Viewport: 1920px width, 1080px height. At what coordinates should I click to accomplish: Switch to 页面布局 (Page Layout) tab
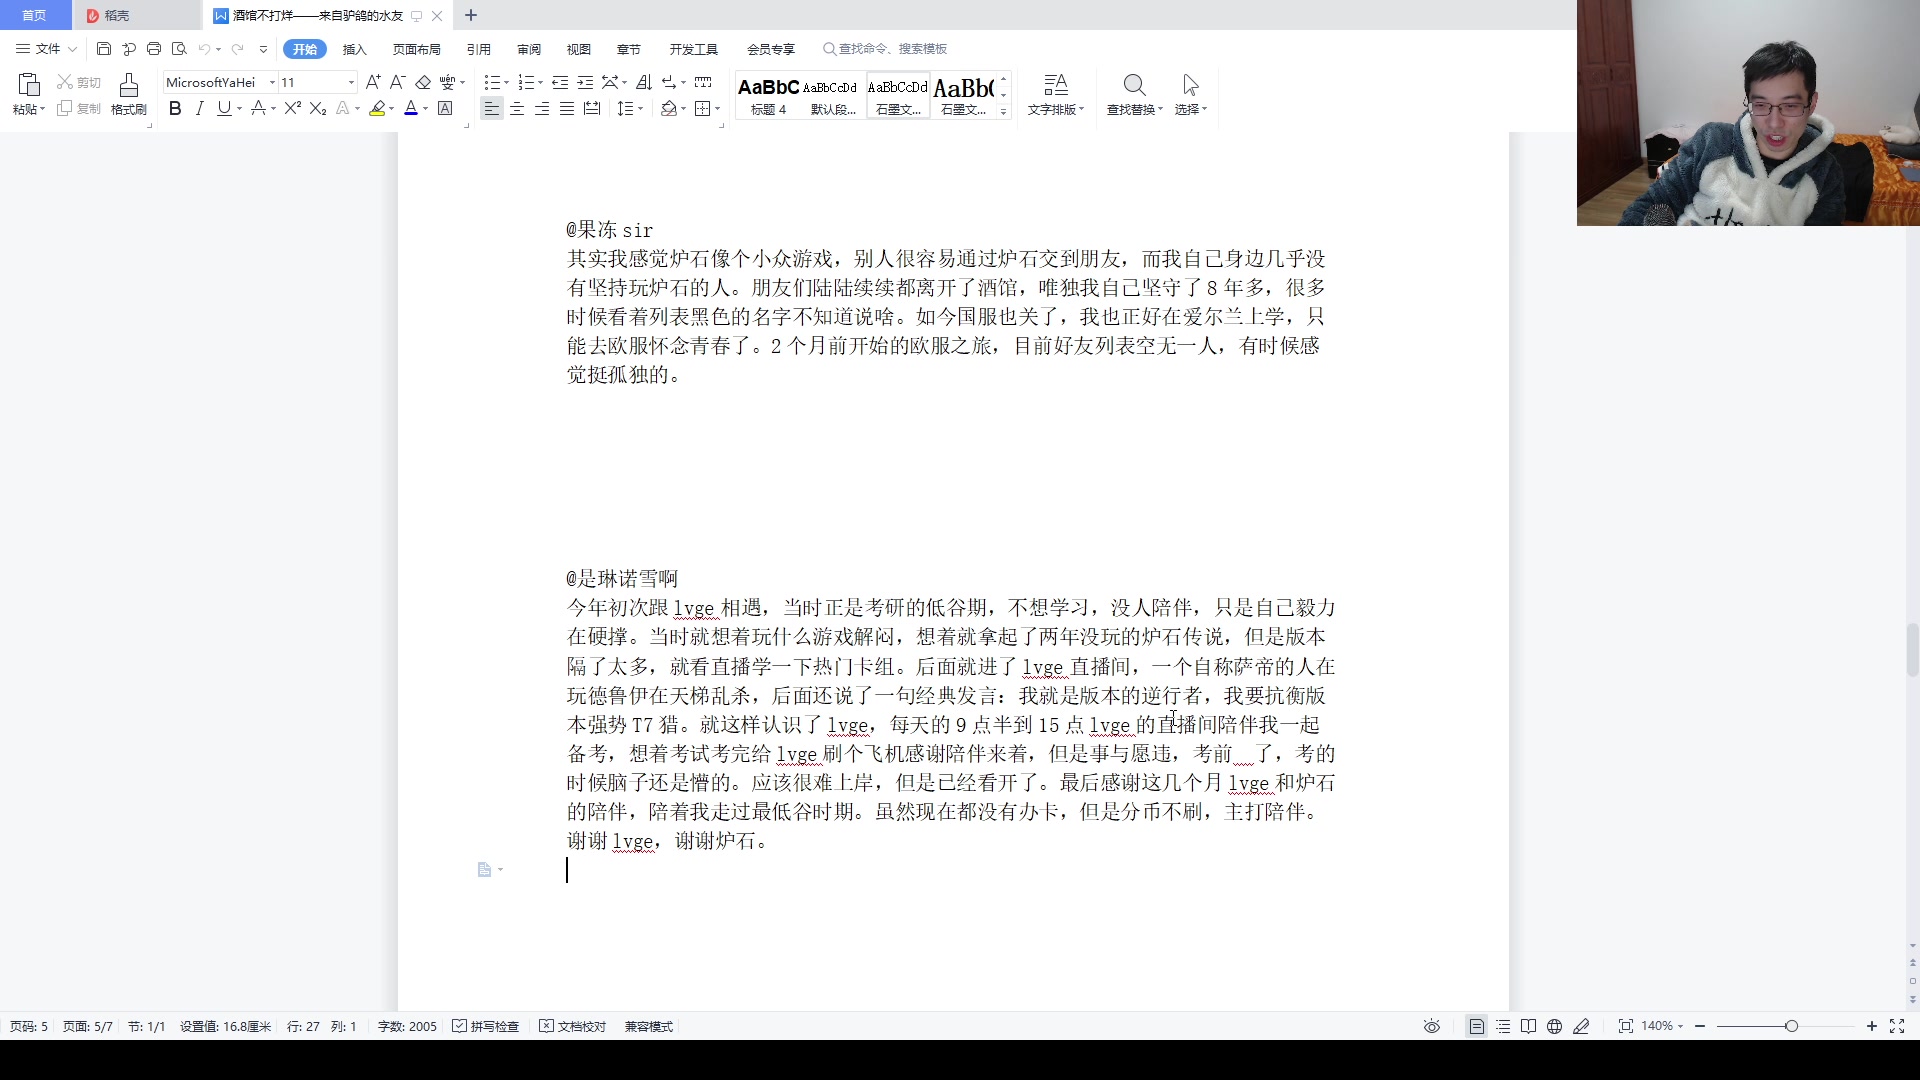[x=417, y=49]
